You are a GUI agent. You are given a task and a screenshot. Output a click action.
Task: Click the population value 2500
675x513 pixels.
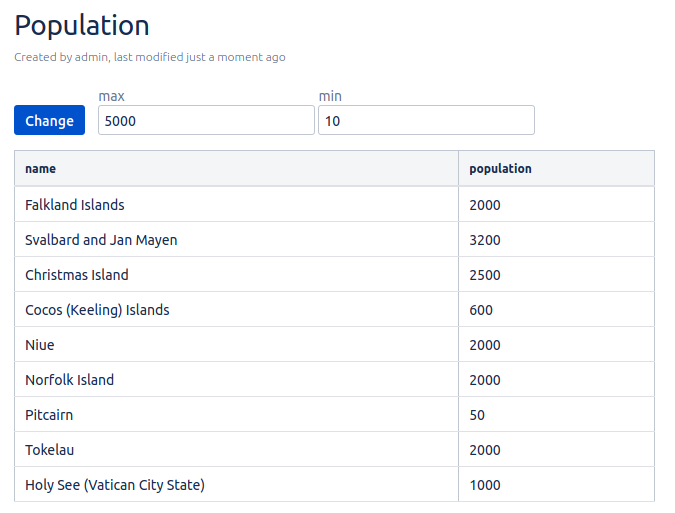(x=485, y=275)
